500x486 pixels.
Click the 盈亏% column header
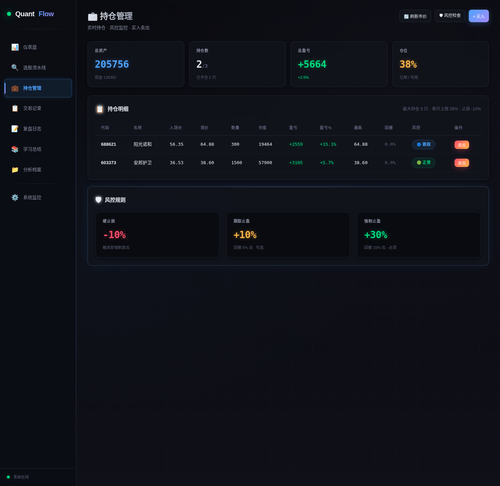pos(325,128)
